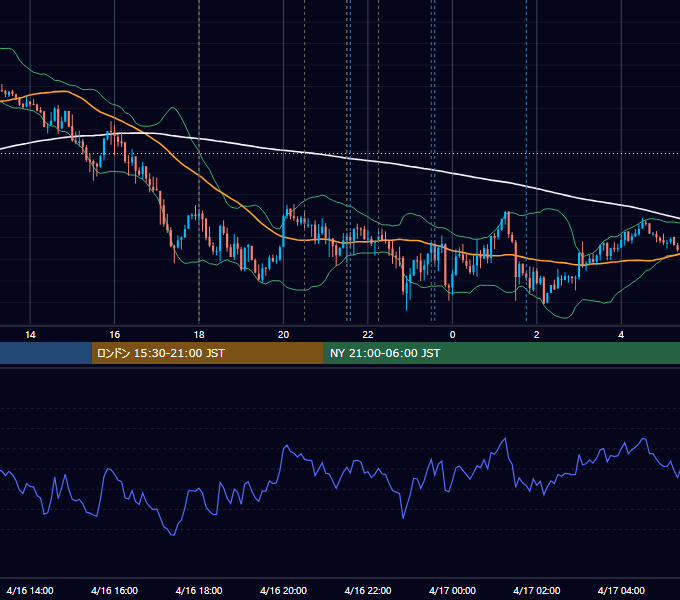Click the 4/16 20:00 date label
The image size is (680, 600).
(283, 590)
